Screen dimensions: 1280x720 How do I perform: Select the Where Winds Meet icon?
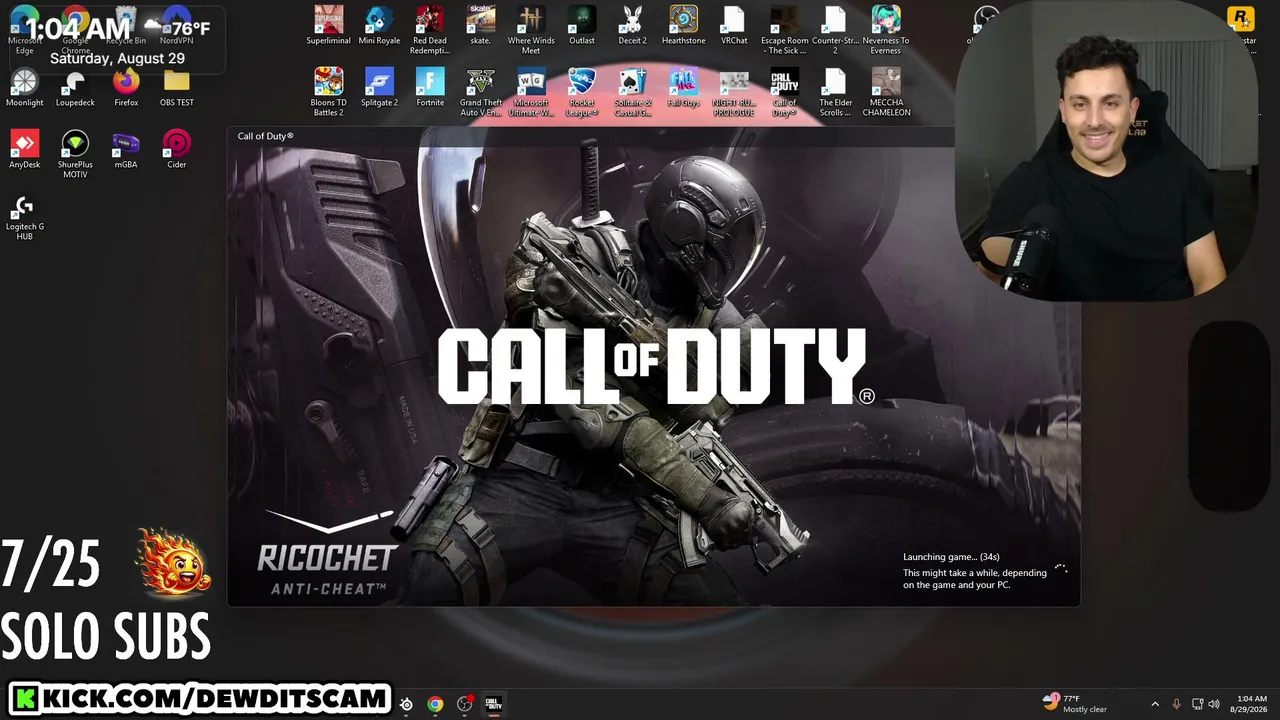(531, 30)
